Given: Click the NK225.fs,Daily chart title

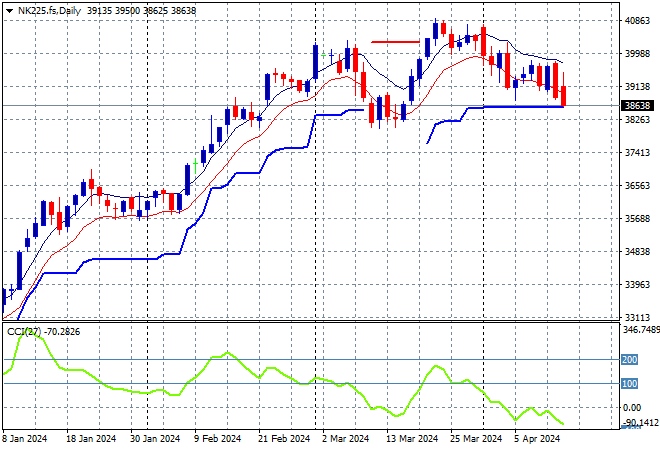Looking at the screenshot, I should coord(50,9).
